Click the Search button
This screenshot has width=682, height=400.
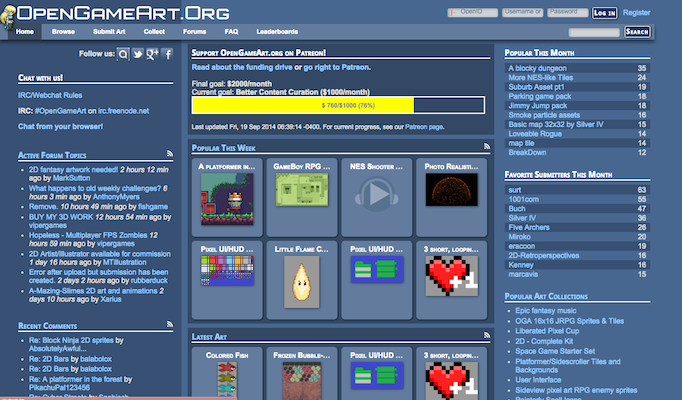point(637,32)
